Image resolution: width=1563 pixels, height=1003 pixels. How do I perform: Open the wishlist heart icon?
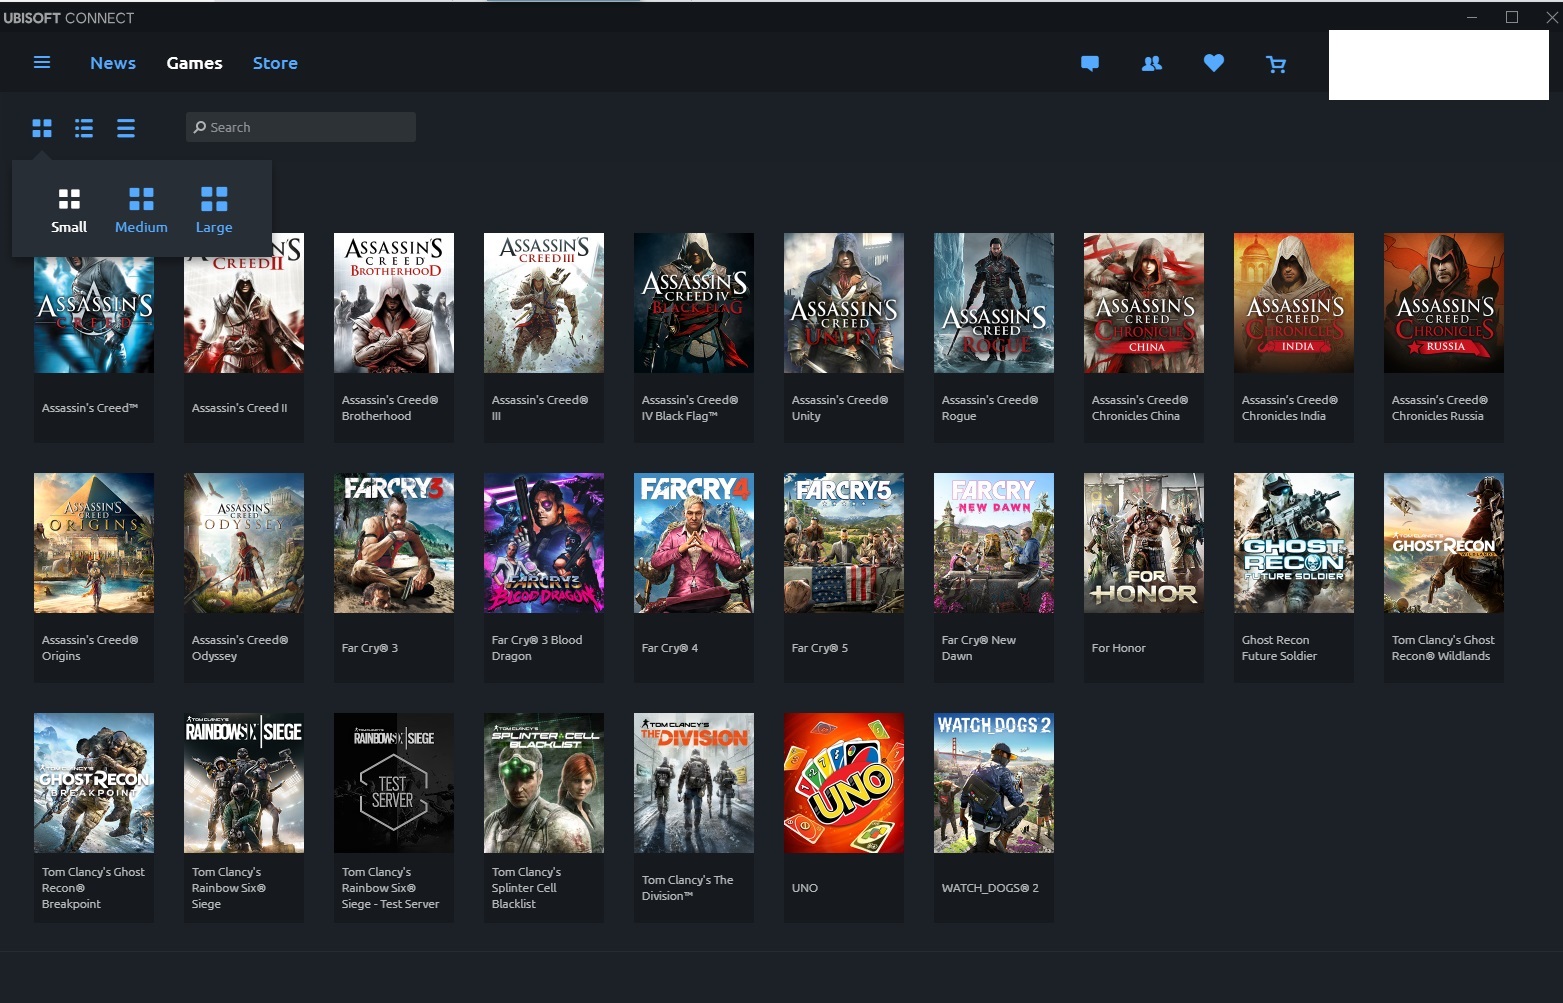[1214, 64]
